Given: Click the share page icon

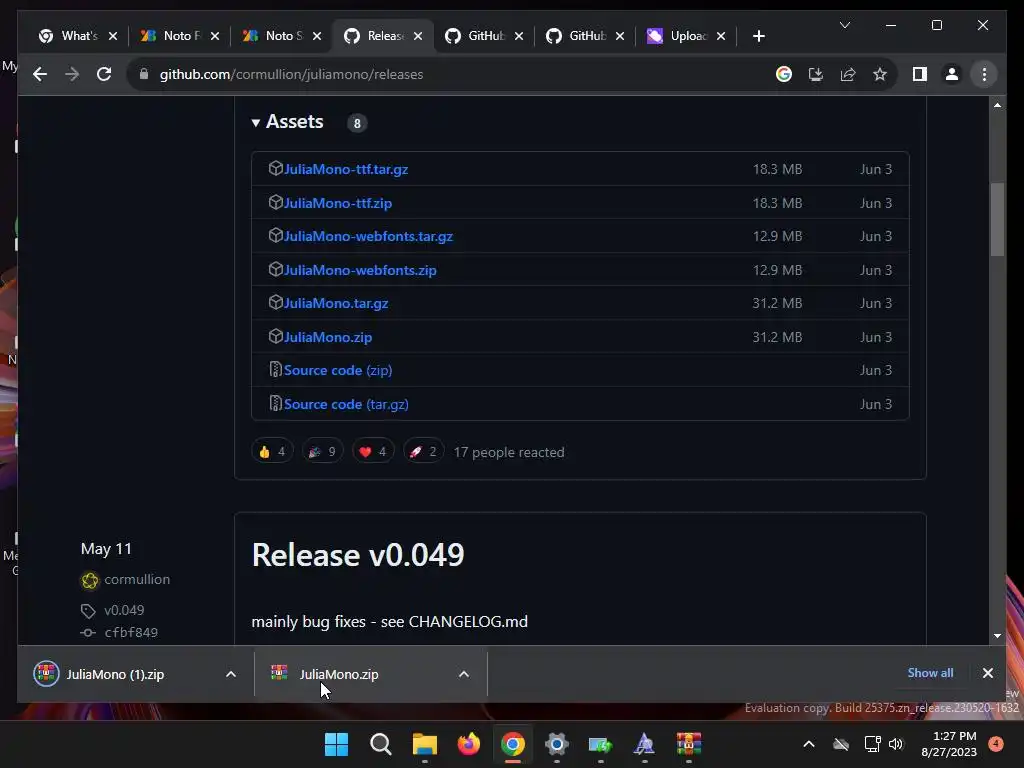Looking at the screenshot, I should pos(848,74).
